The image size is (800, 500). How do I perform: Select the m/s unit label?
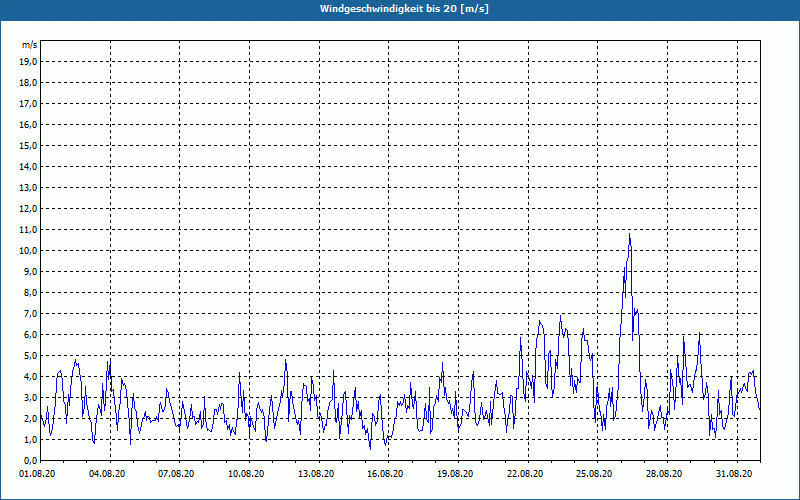29,45
